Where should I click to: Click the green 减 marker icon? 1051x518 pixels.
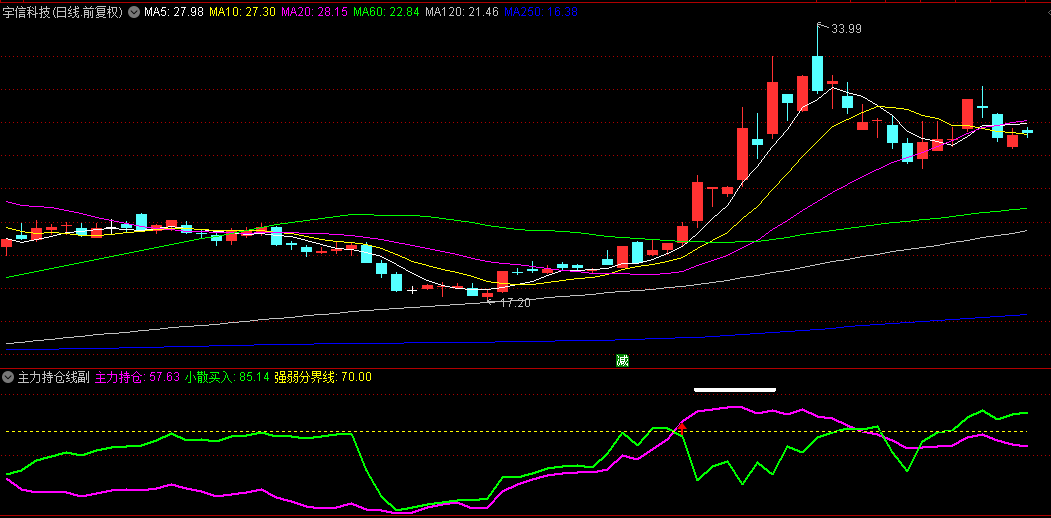point(623,361)
